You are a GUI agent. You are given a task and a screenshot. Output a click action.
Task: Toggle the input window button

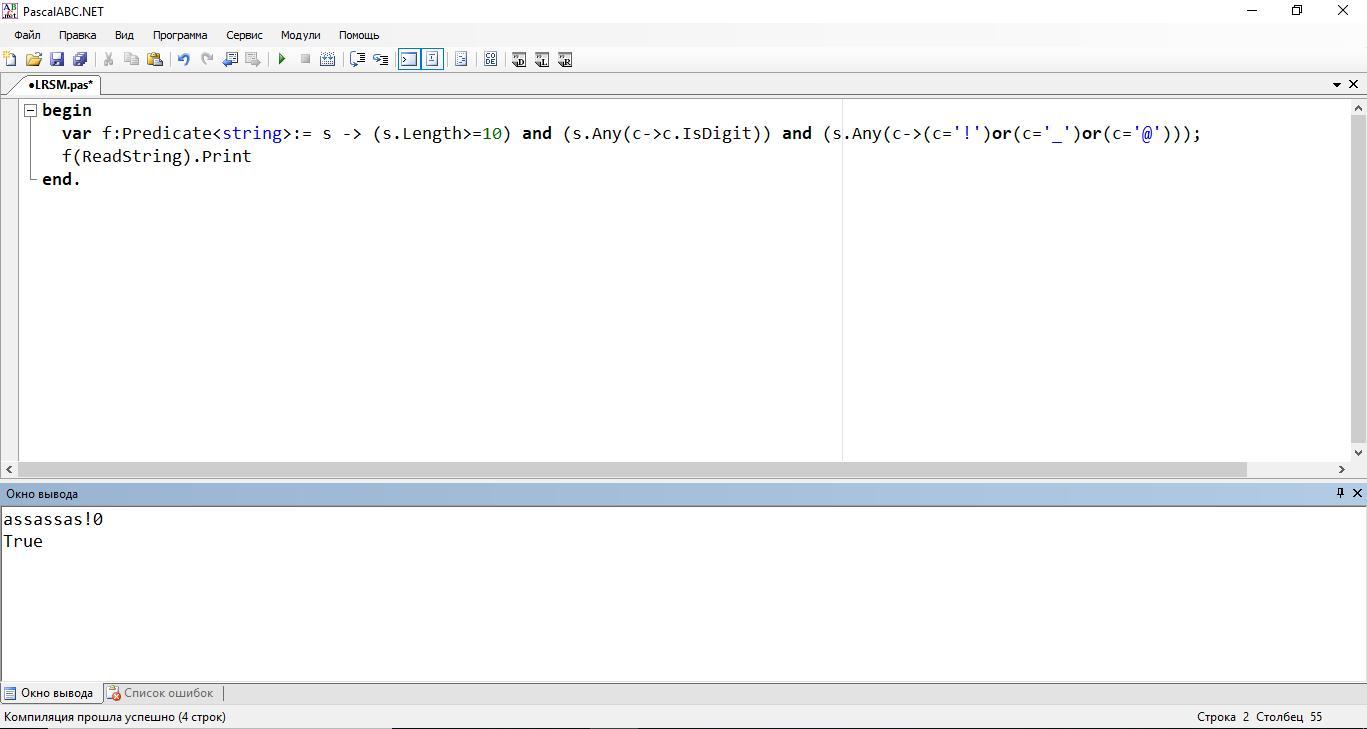coord(432,60)
